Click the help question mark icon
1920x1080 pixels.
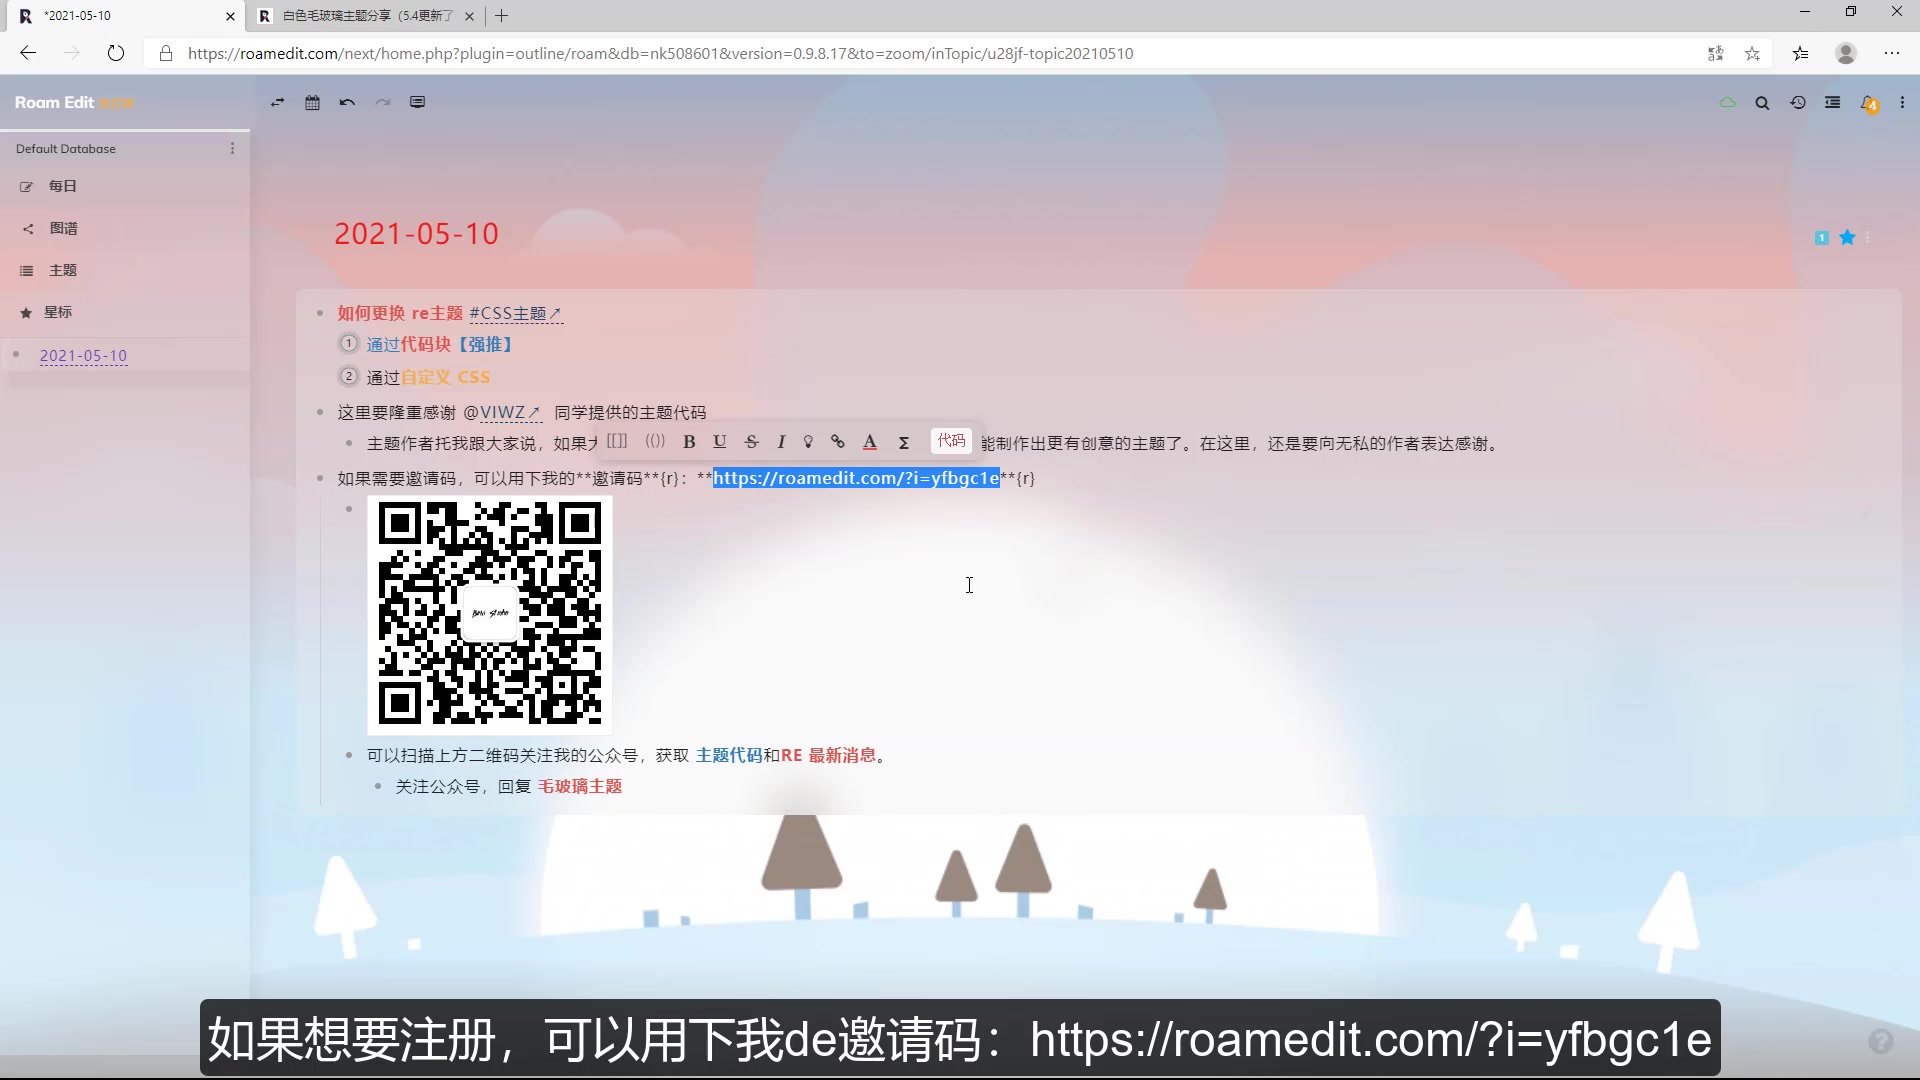[1881, 1042]
